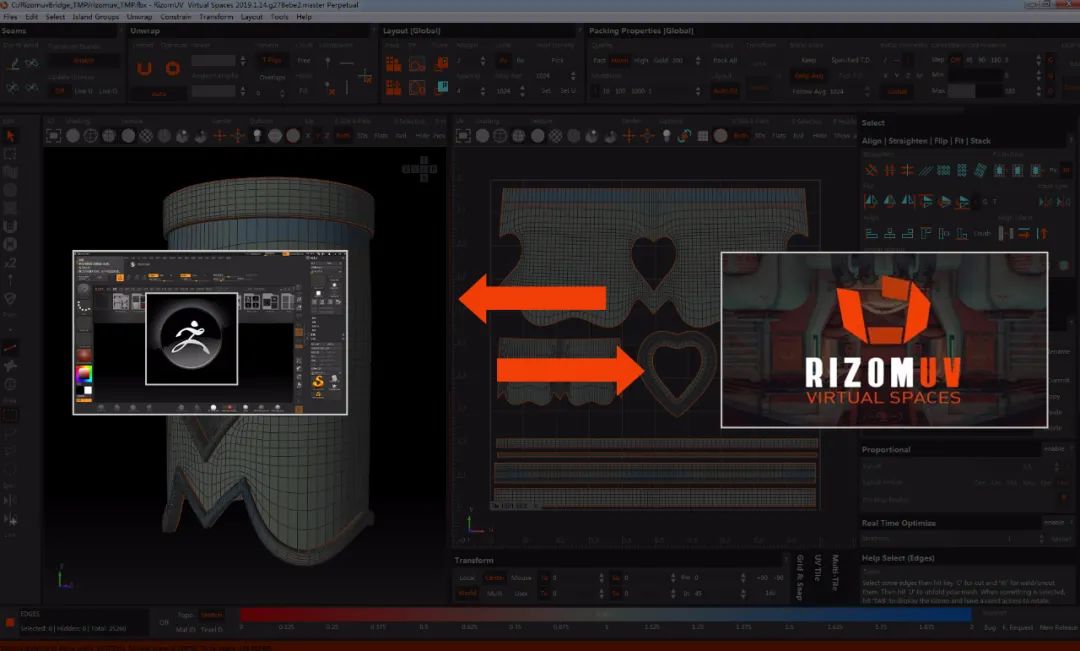Click the teal grid rectangularize icon in Align panel

tap(944, 170)
